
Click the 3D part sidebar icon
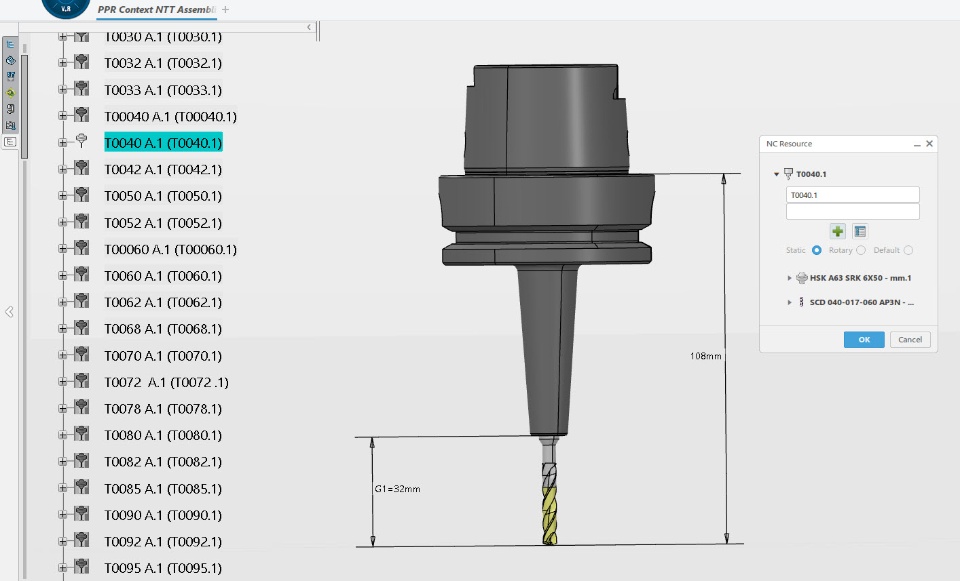10,61
